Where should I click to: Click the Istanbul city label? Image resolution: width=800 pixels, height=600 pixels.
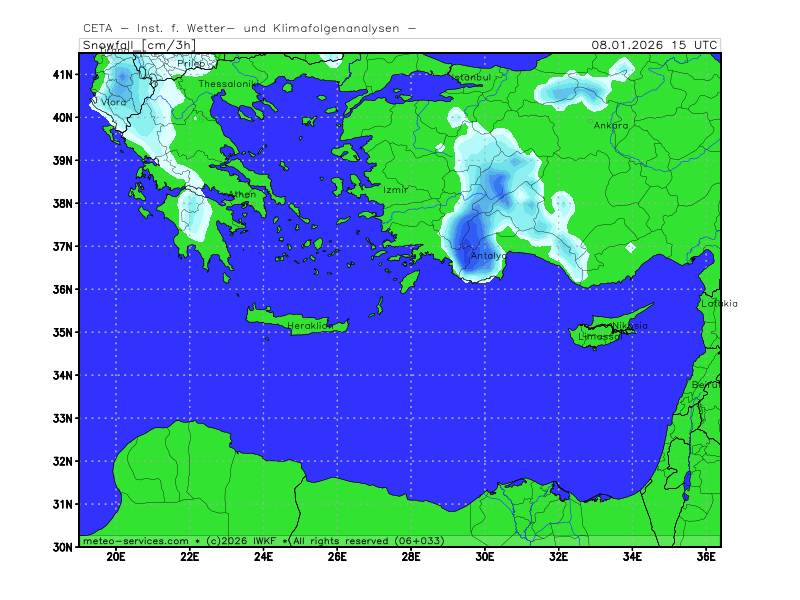[x=469, y=77]
